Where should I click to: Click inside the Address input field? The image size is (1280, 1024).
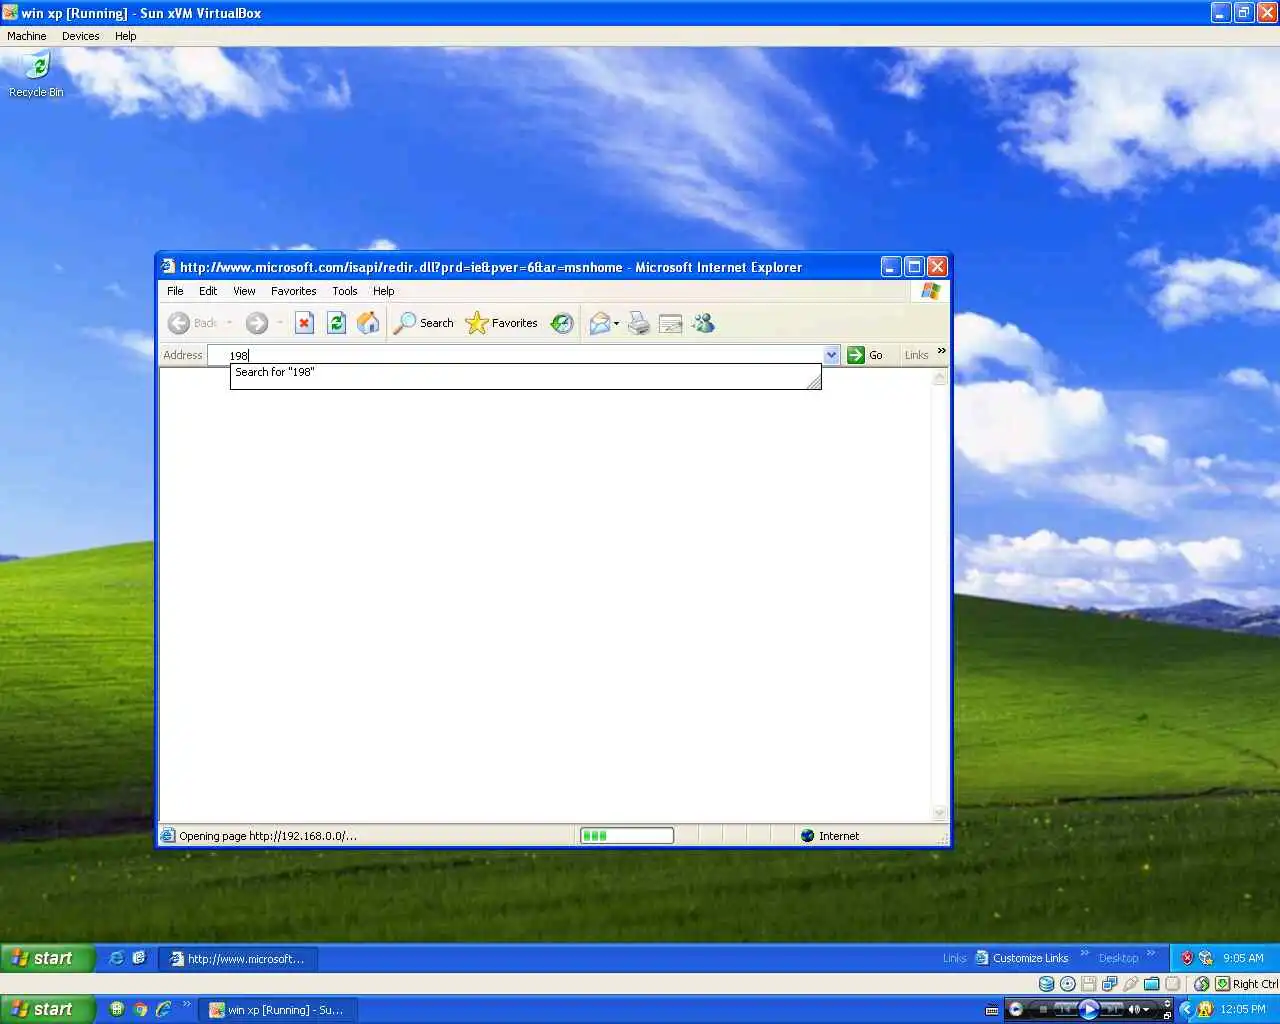[x=517, y=355]
